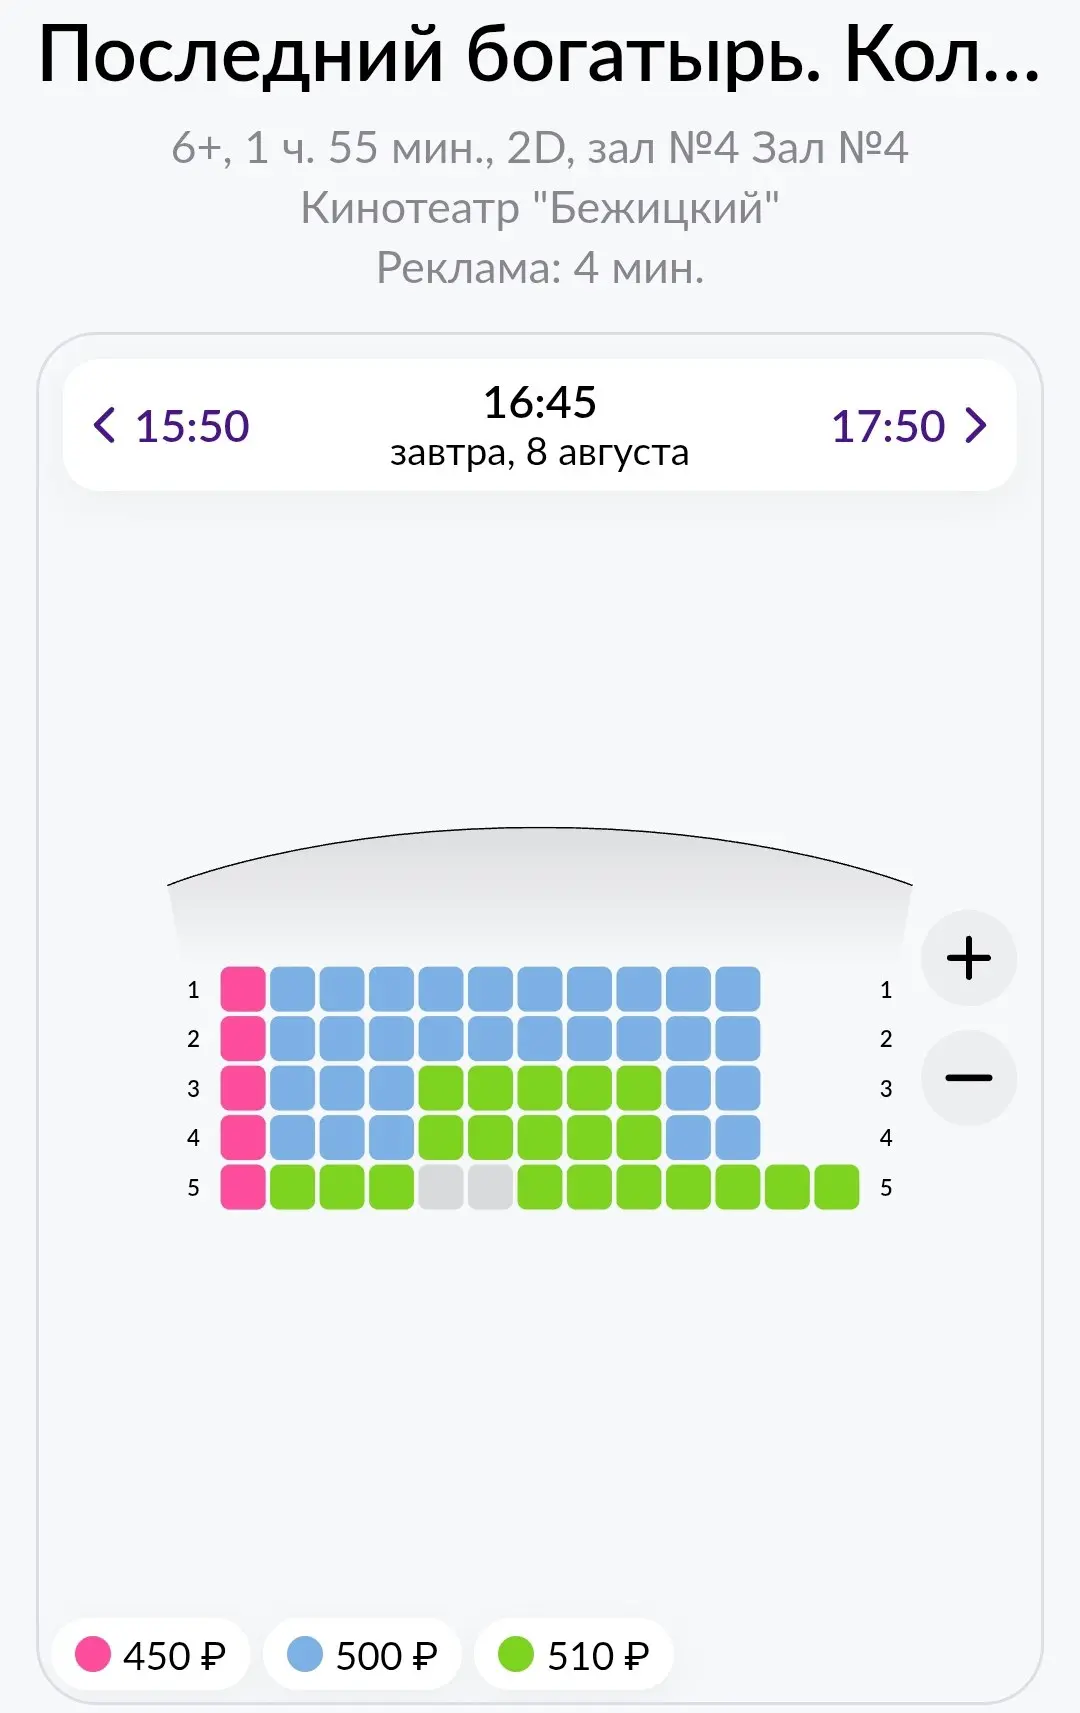The width and height of the screenshot is (1080, 1713).
Task: Pick the first green seat in row 3
Action: (441, 1088)
